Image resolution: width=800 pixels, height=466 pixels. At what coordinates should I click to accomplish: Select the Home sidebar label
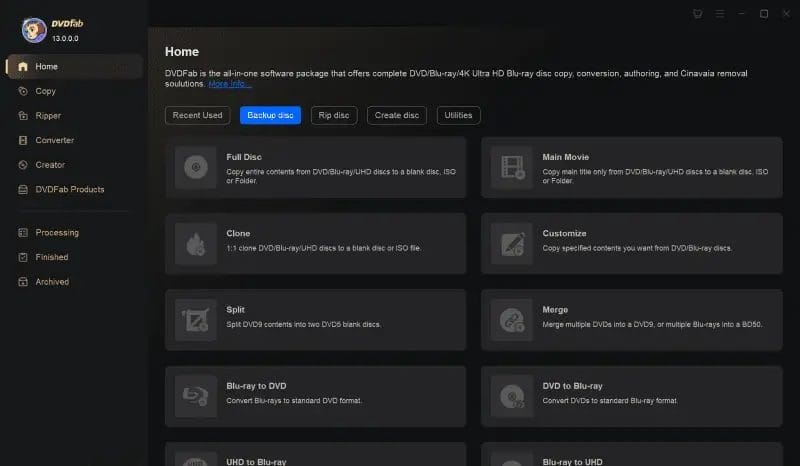click(46, 66)
